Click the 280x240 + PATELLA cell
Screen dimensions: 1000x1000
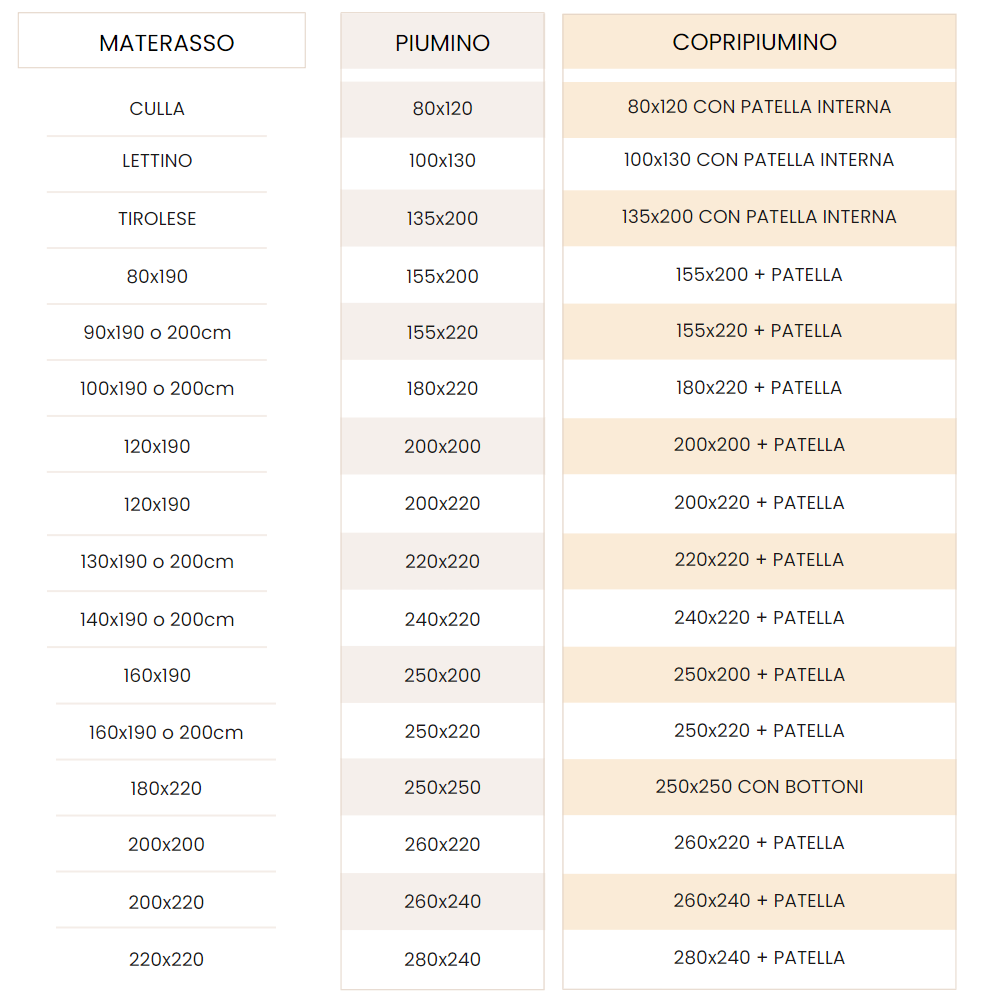coord(759,958)
